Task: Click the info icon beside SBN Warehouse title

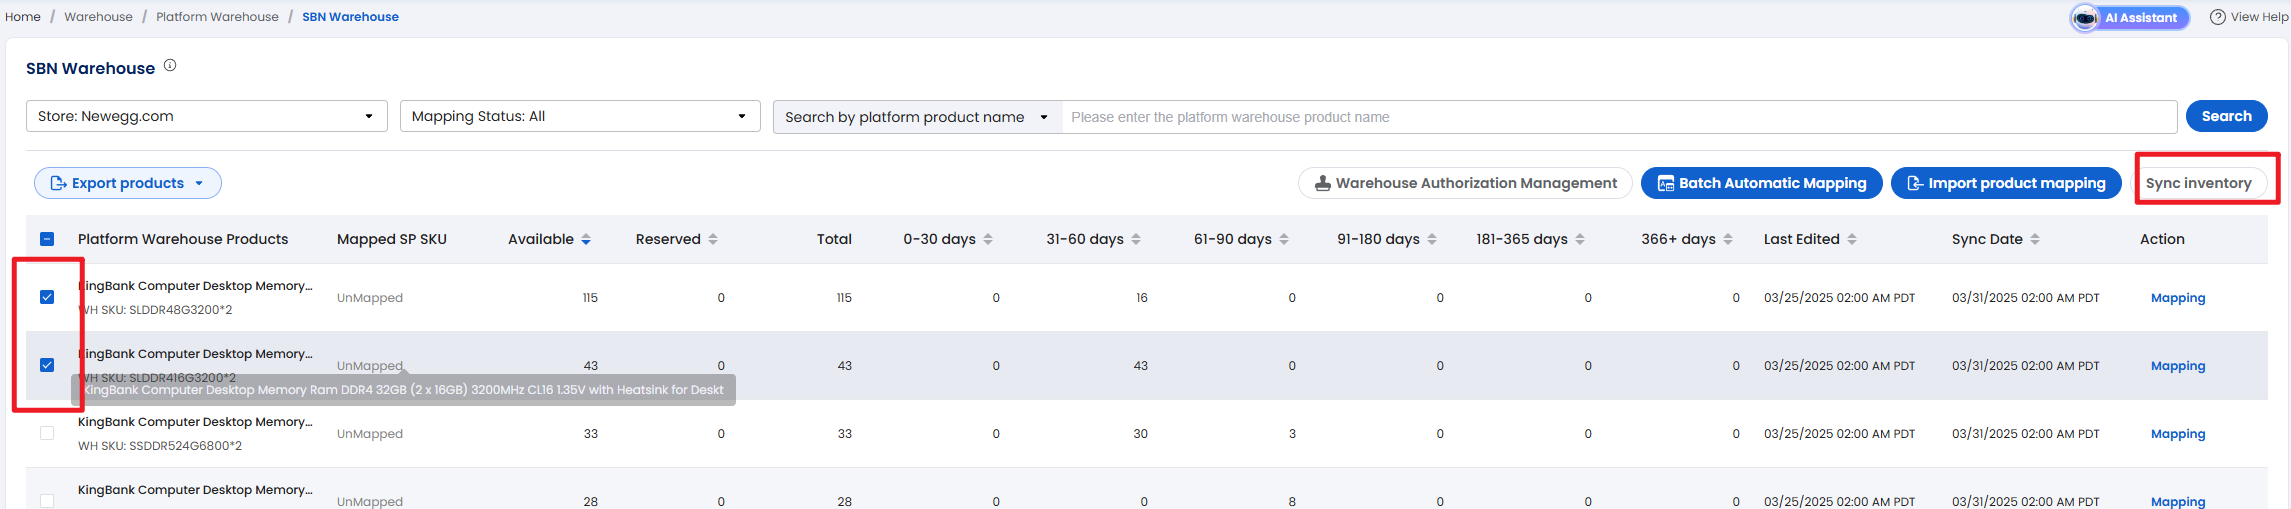Action: (170, 66)
